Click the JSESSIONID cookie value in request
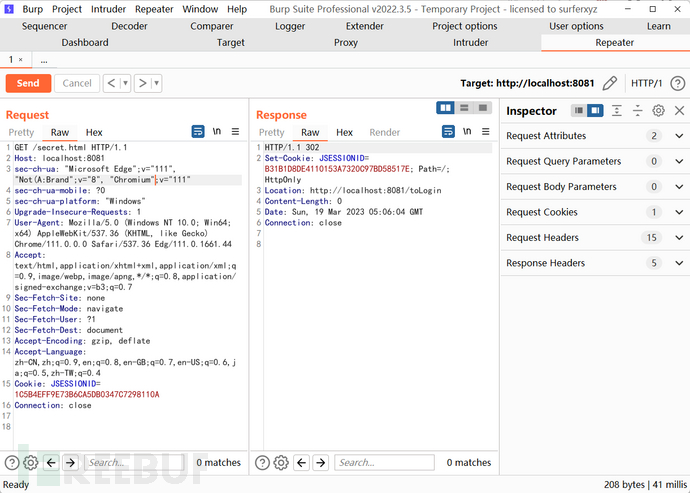This screenshot has width=690, height=493. [87, 394]
